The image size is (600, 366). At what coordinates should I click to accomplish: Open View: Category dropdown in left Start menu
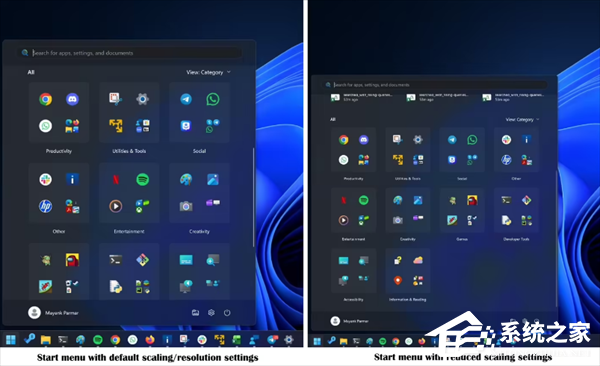209,72
